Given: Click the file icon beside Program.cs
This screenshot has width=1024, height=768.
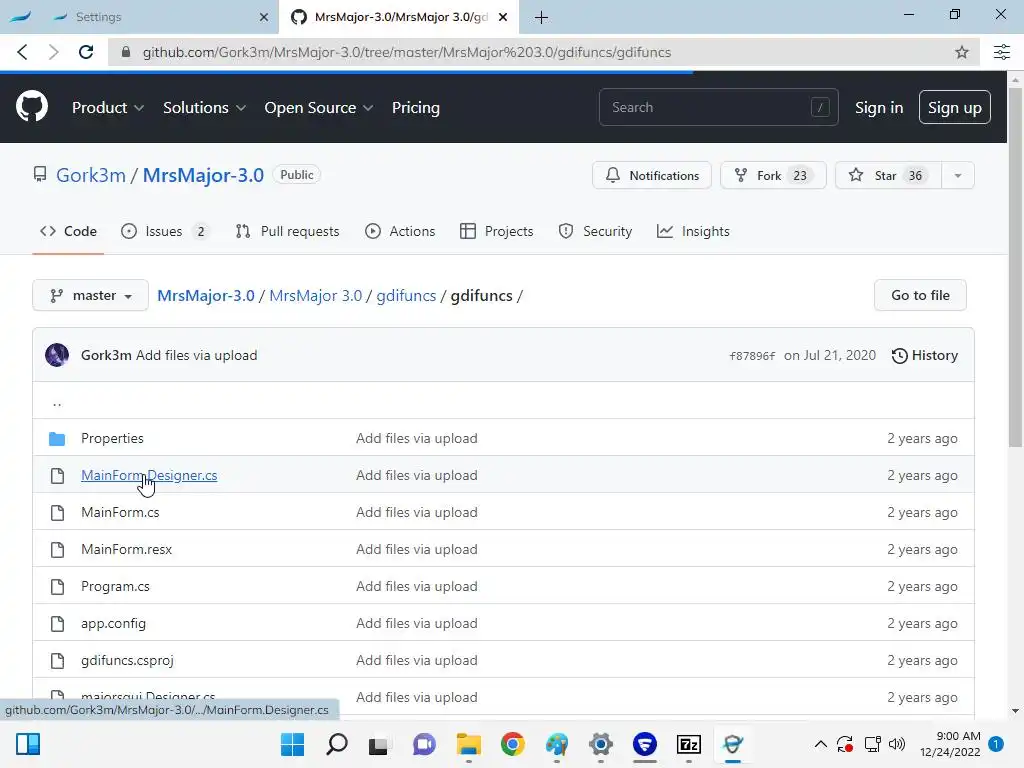Looking at the screenshot, I should (57, 586).
